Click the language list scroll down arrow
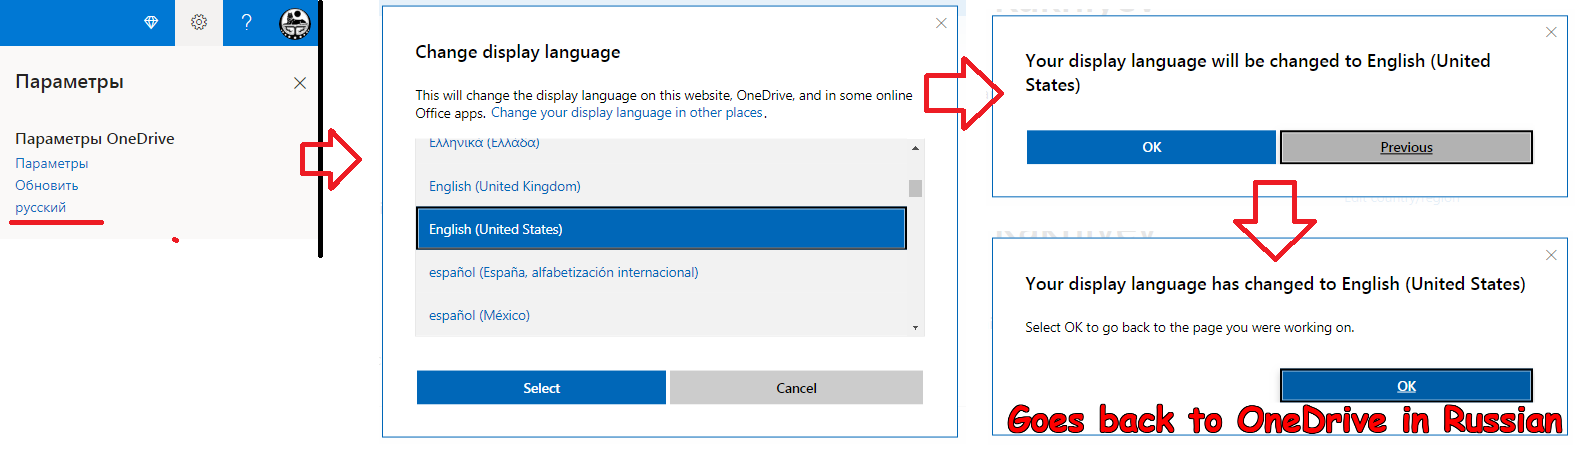 [x=915, y=328]
